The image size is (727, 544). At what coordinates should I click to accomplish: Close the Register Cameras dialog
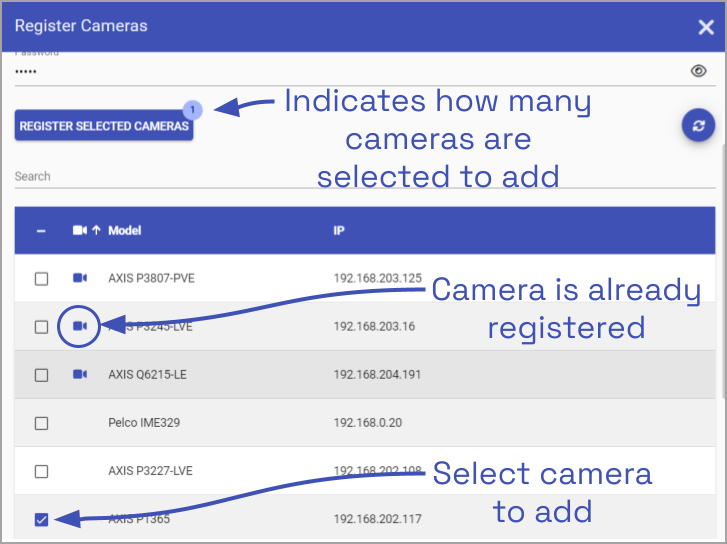click(x=705, y=27)
